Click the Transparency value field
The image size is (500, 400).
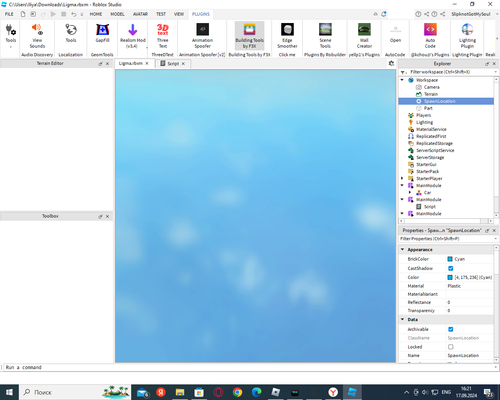click(469, 310)
